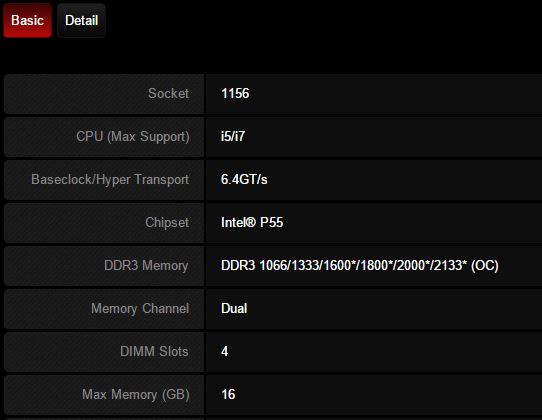The image size is (542, 420).
Task: Click the (OC) text in memory row
Action: (485, 265)
